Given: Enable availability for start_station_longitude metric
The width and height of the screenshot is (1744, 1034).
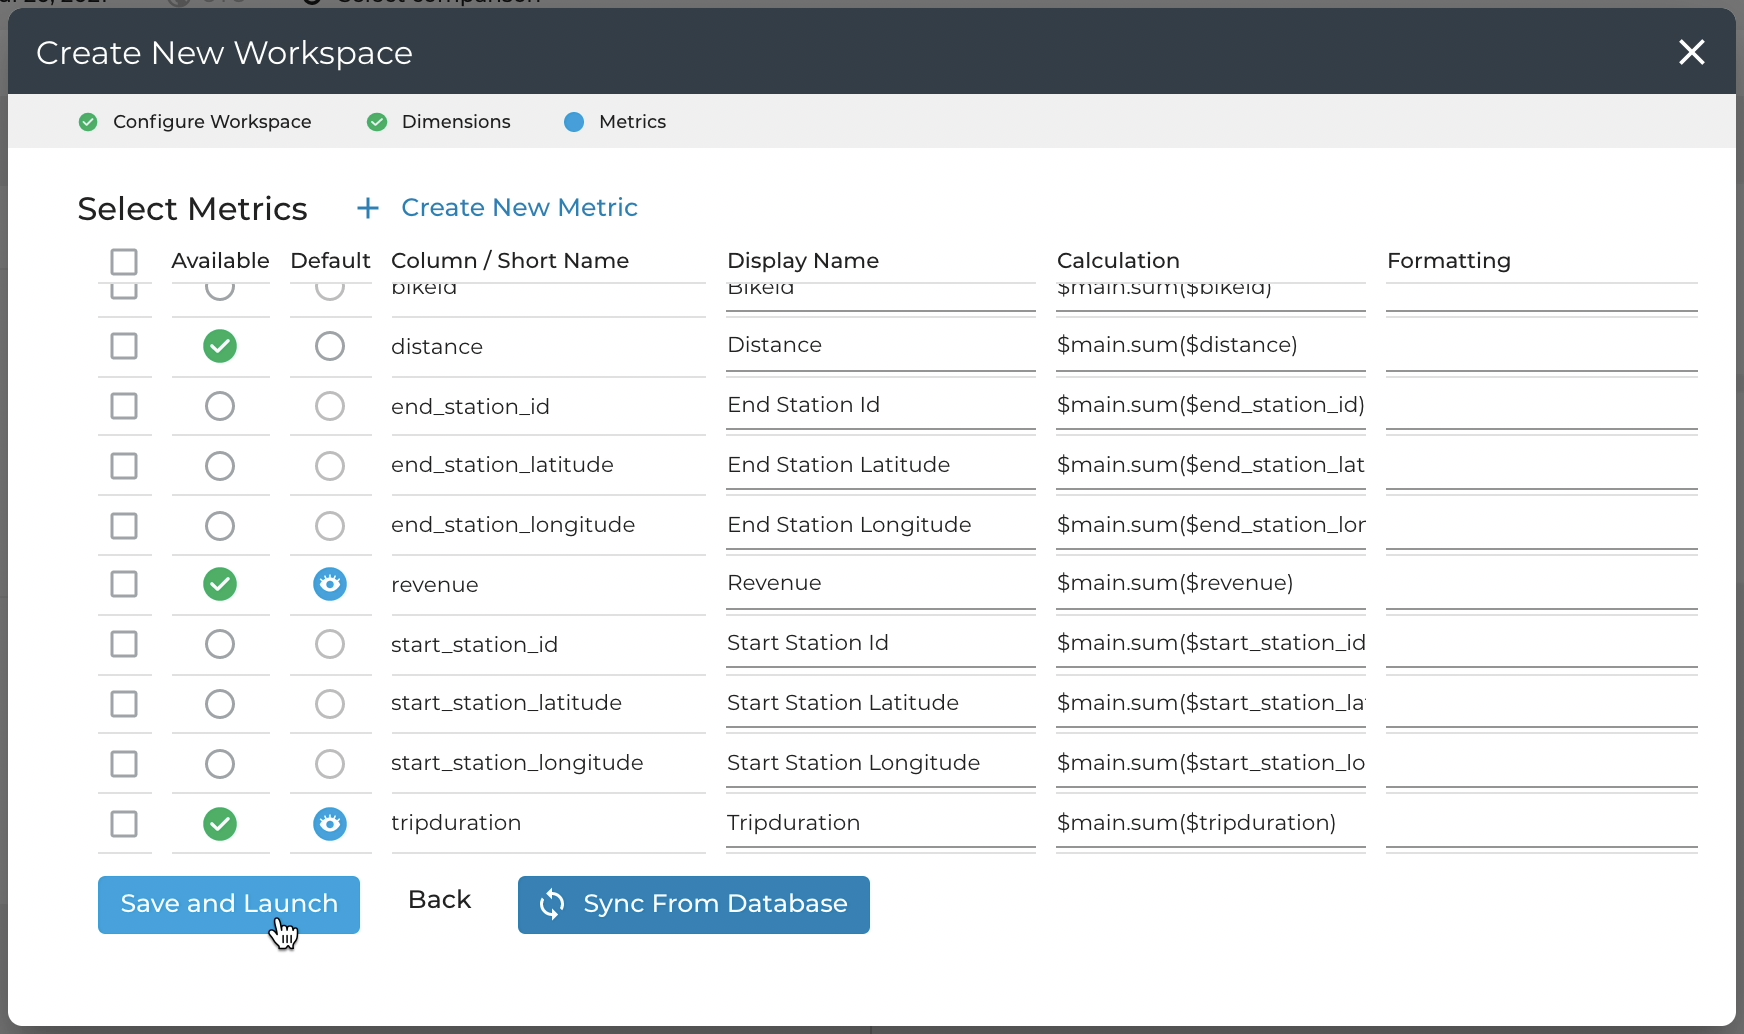Looking at the screenshot, I should tap(220, 764).
